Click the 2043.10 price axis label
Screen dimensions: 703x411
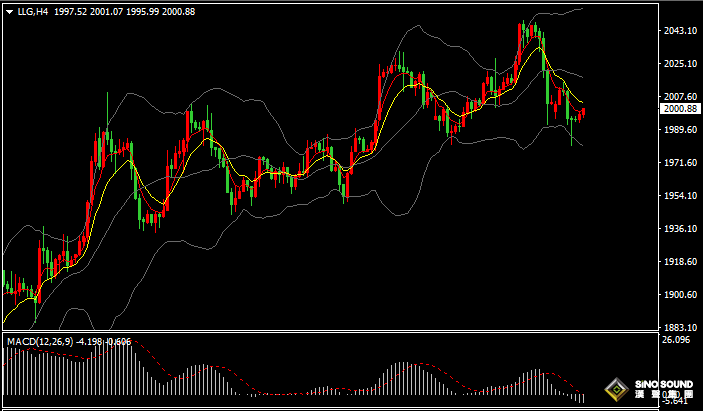point(680,31)
